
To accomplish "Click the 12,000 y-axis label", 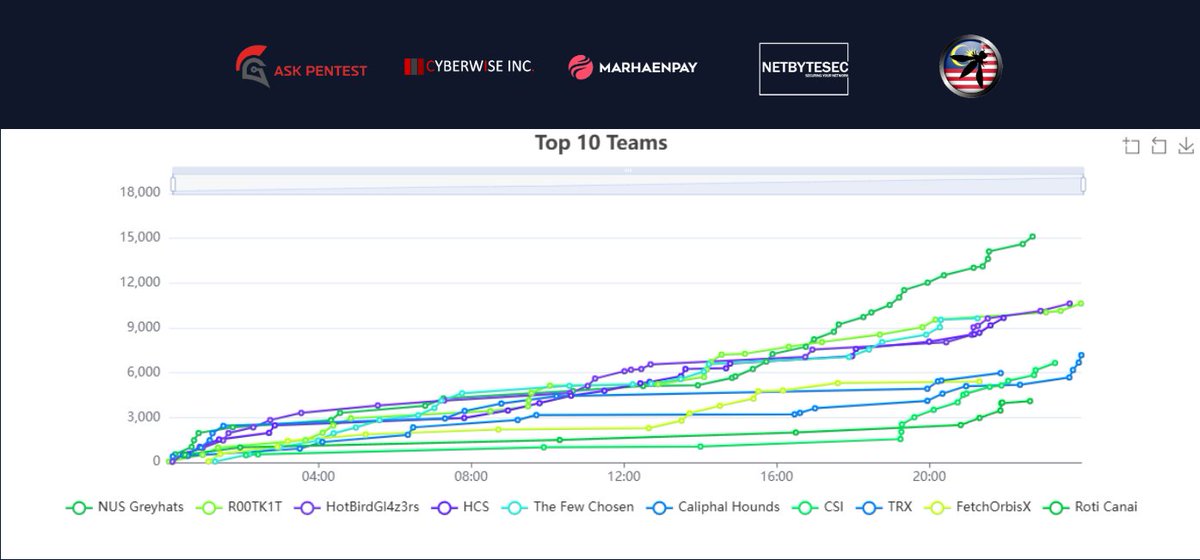I will tap(138, 282).
